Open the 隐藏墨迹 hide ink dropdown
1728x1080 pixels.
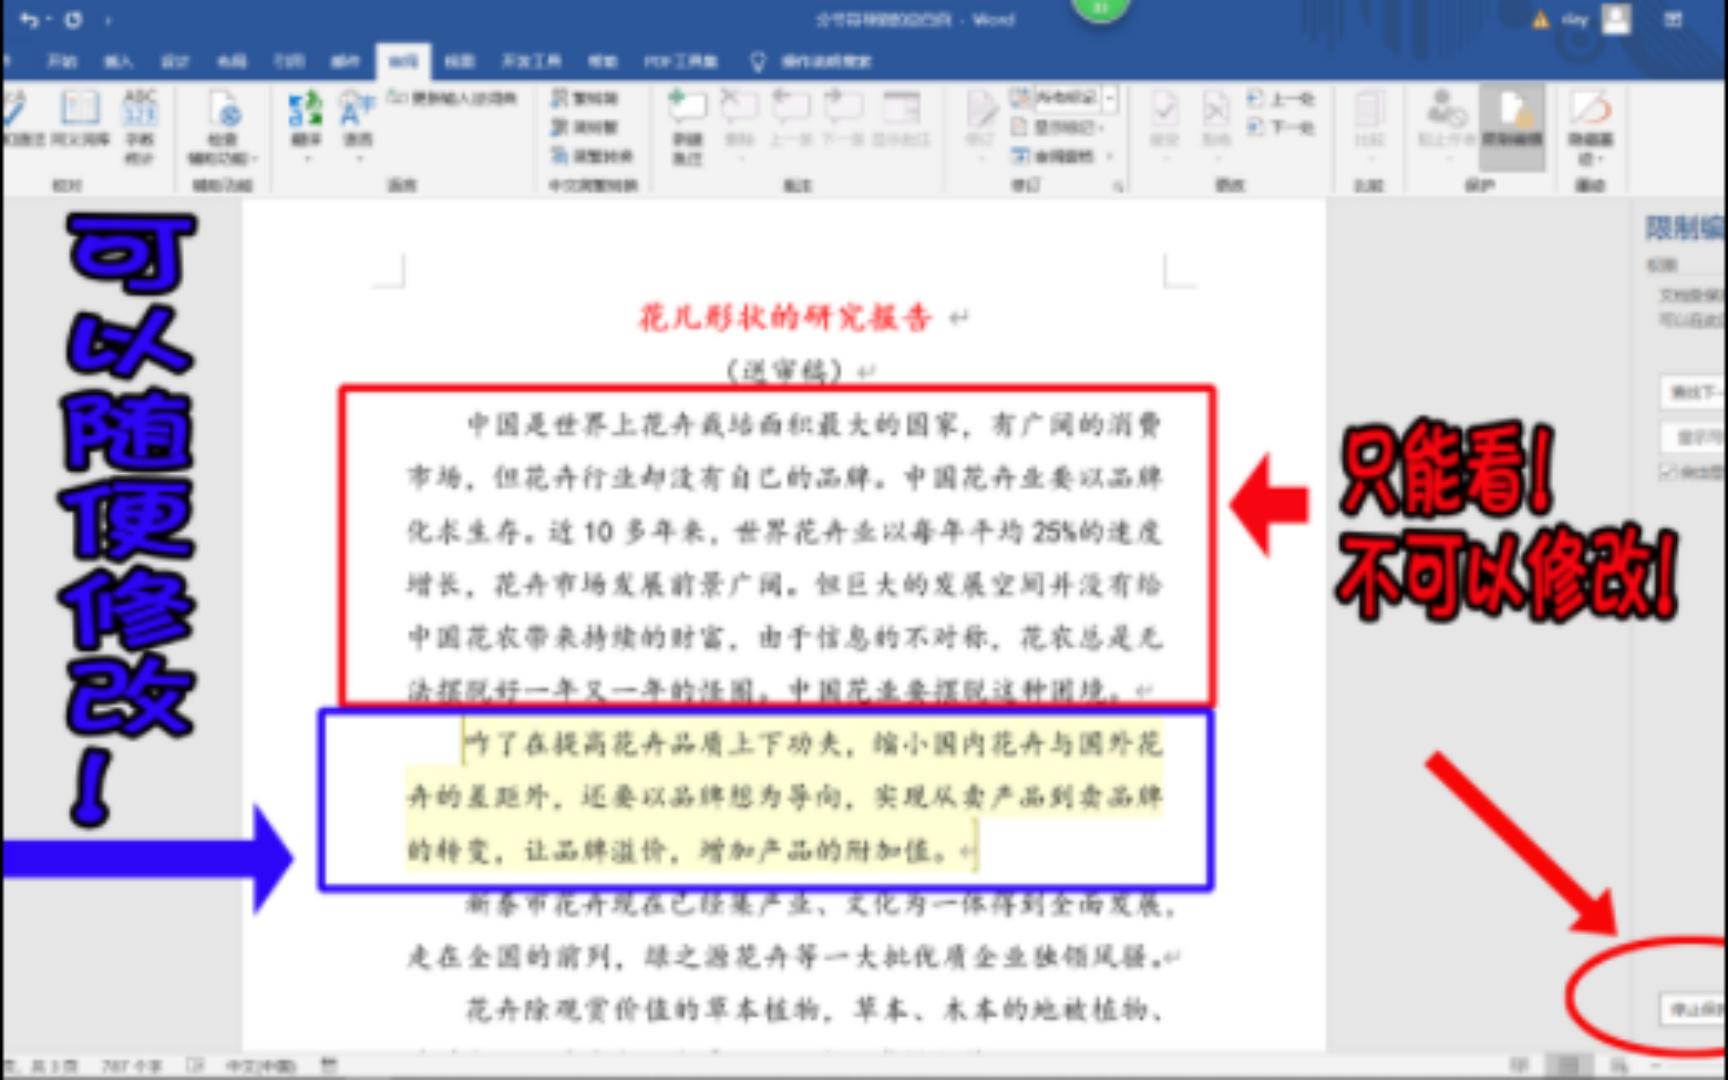click(1590, 127)
